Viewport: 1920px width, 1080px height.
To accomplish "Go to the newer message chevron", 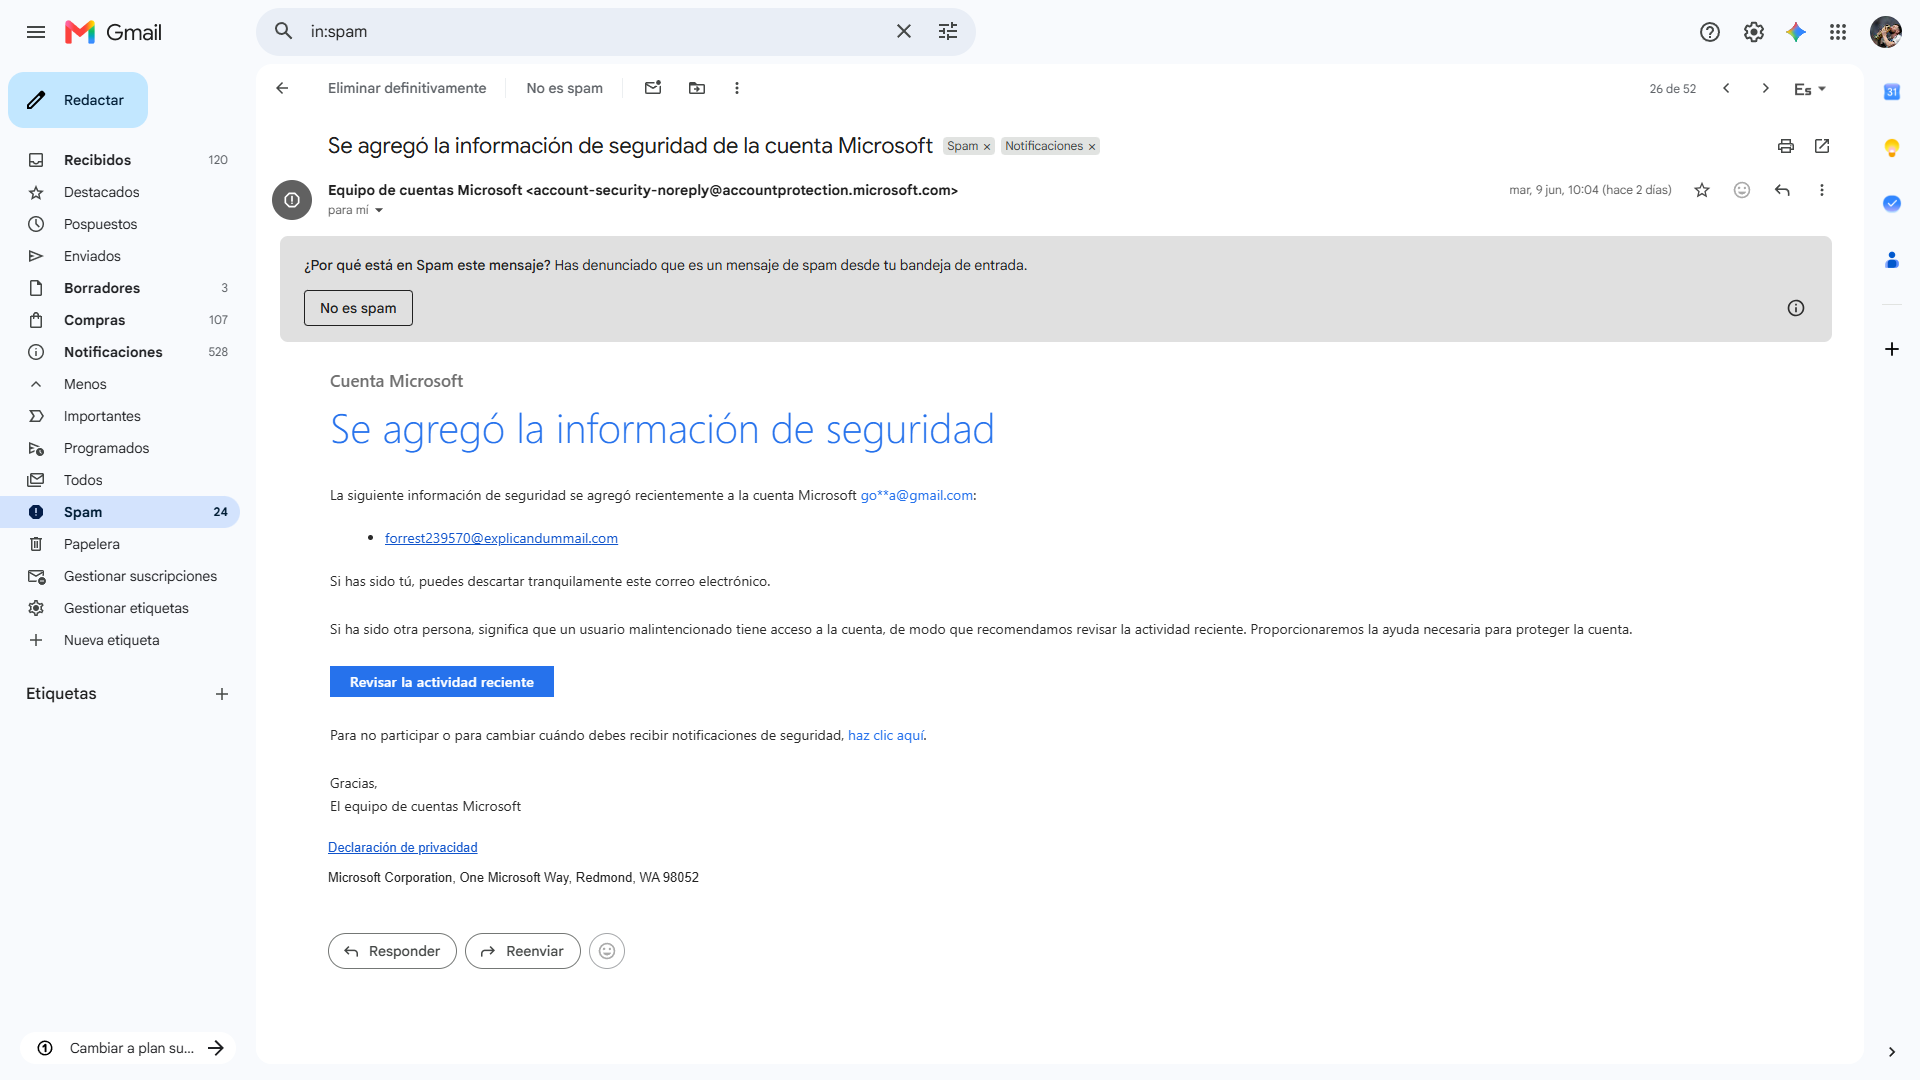I will point(1726,88).
